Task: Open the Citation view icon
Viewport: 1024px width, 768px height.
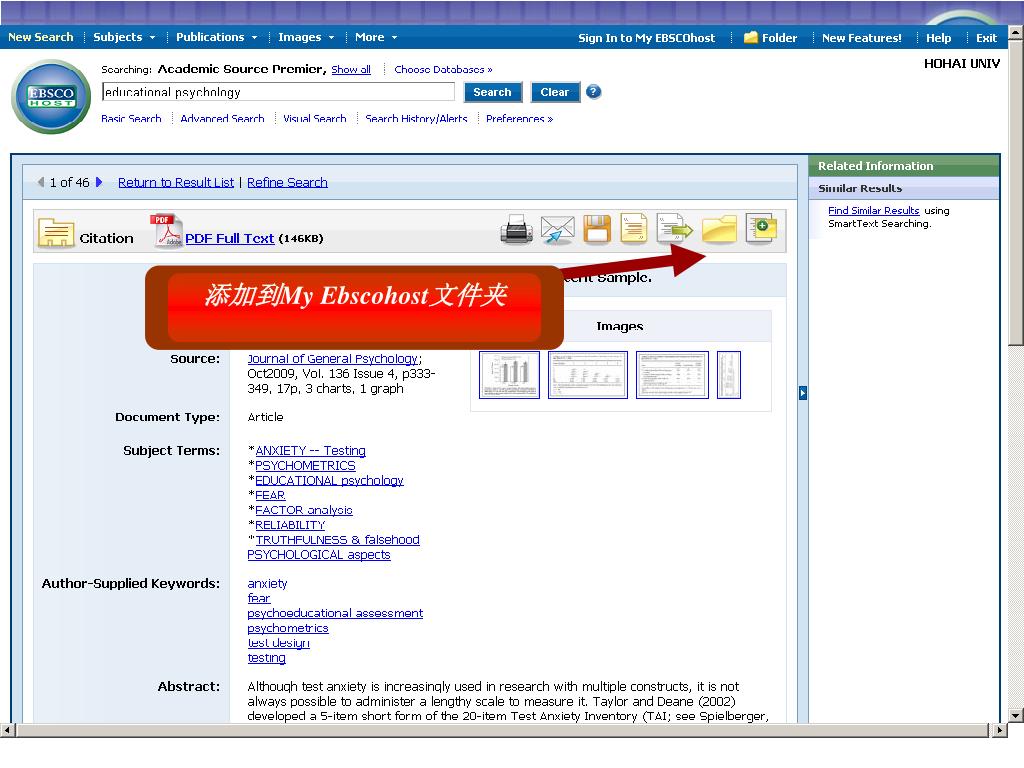Action: click(56, 232)
